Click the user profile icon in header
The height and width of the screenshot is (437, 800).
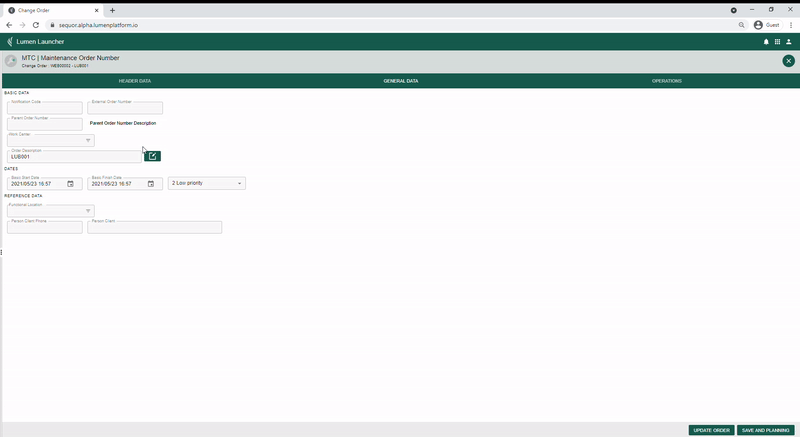point(788,42)
